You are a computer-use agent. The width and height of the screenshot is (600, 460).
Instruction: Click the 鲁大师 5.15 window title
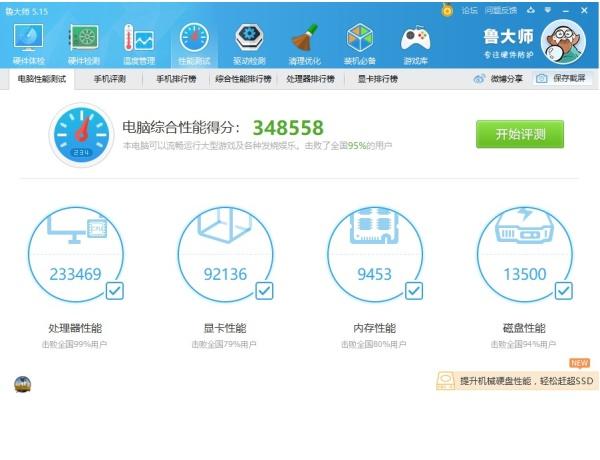pos(26,11)
